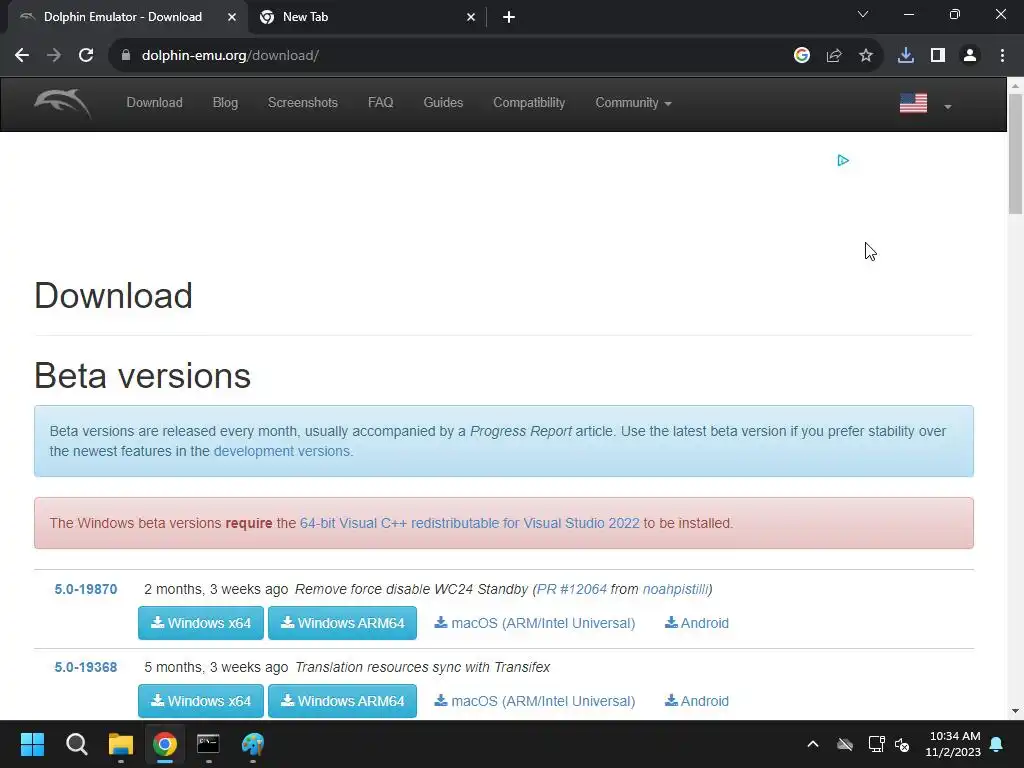Open the noahpistilli author link
Image resolution: width=1024 pixels, height=768 pixels.
675,589
